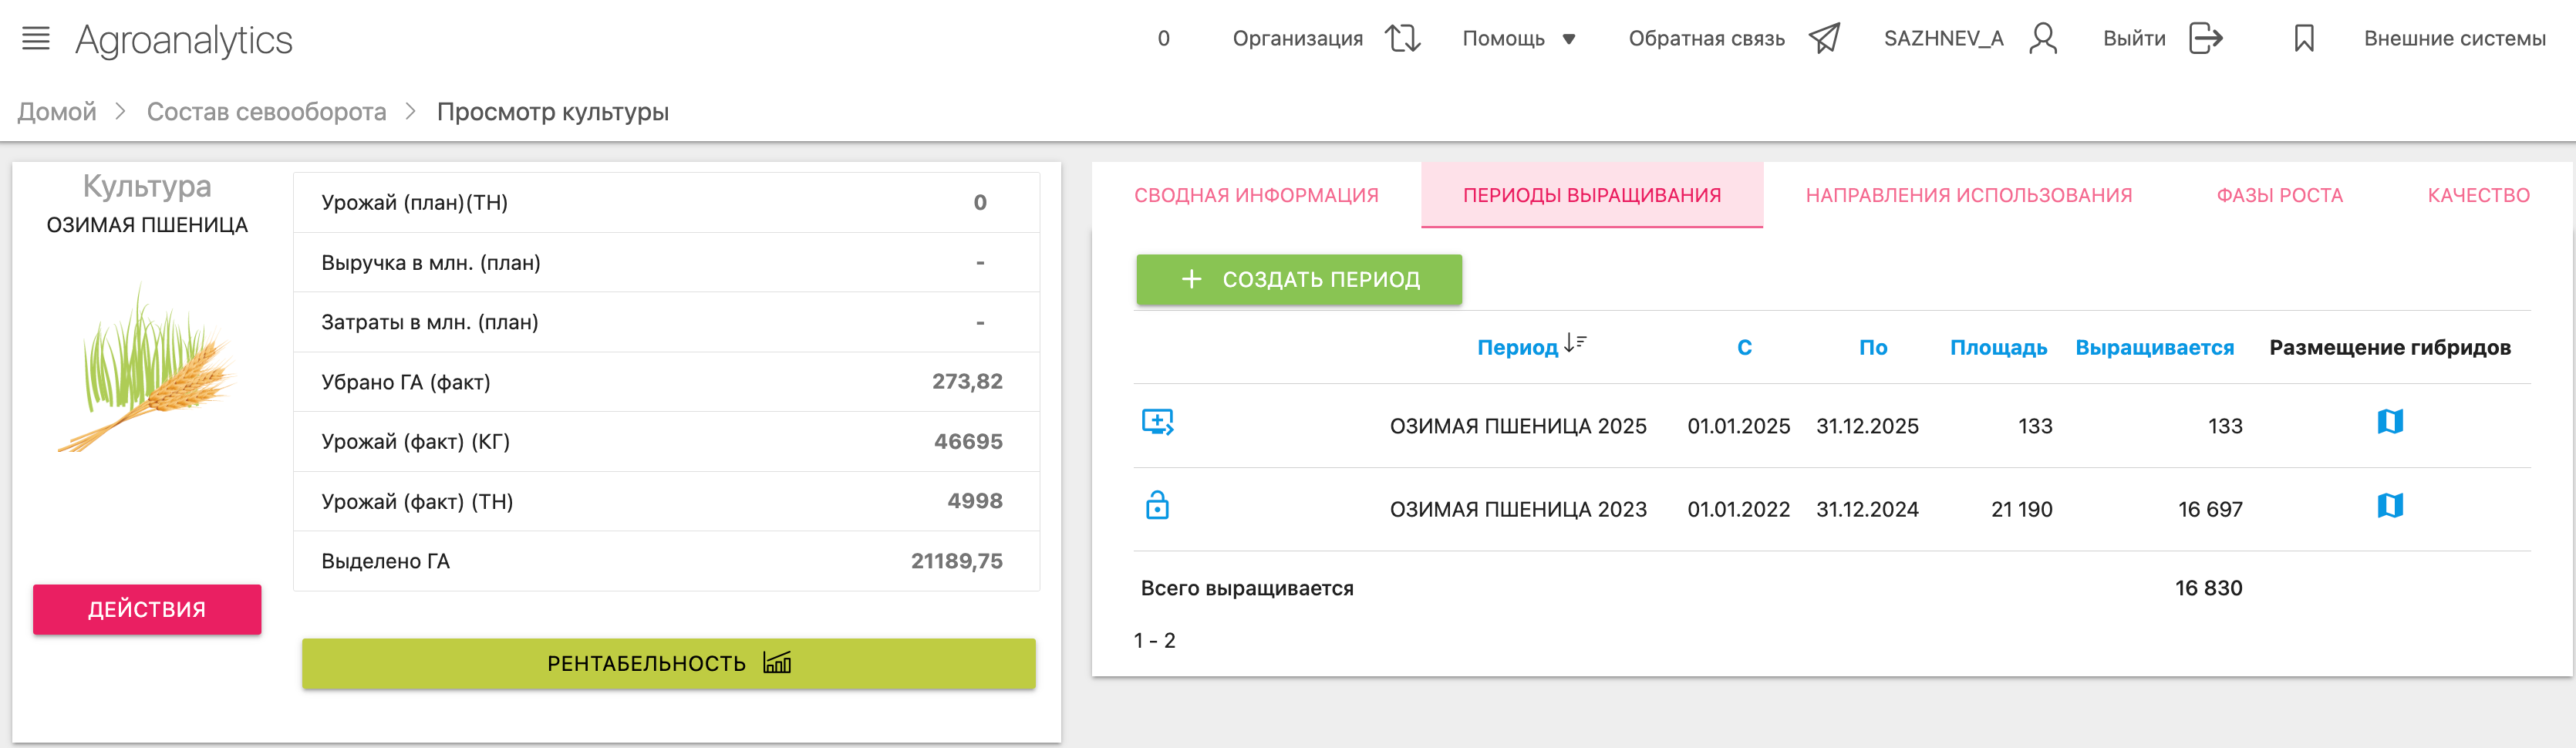The height and width of the screenshot is (748, 2576).
Task: Click the user profile icon
Action: point(2043,39)
